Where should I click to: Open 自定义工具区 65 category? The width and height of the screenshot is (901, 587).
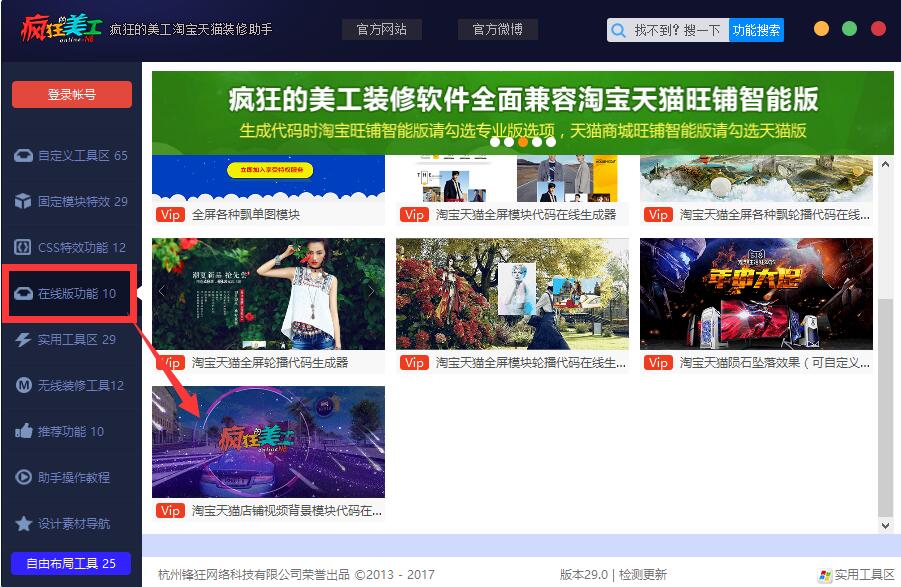coord(71,156)
